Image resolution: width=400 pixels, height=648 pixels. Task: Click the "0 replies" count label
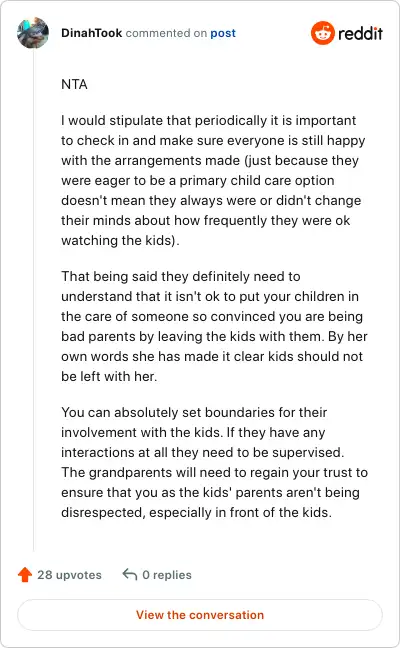(167, 575)
